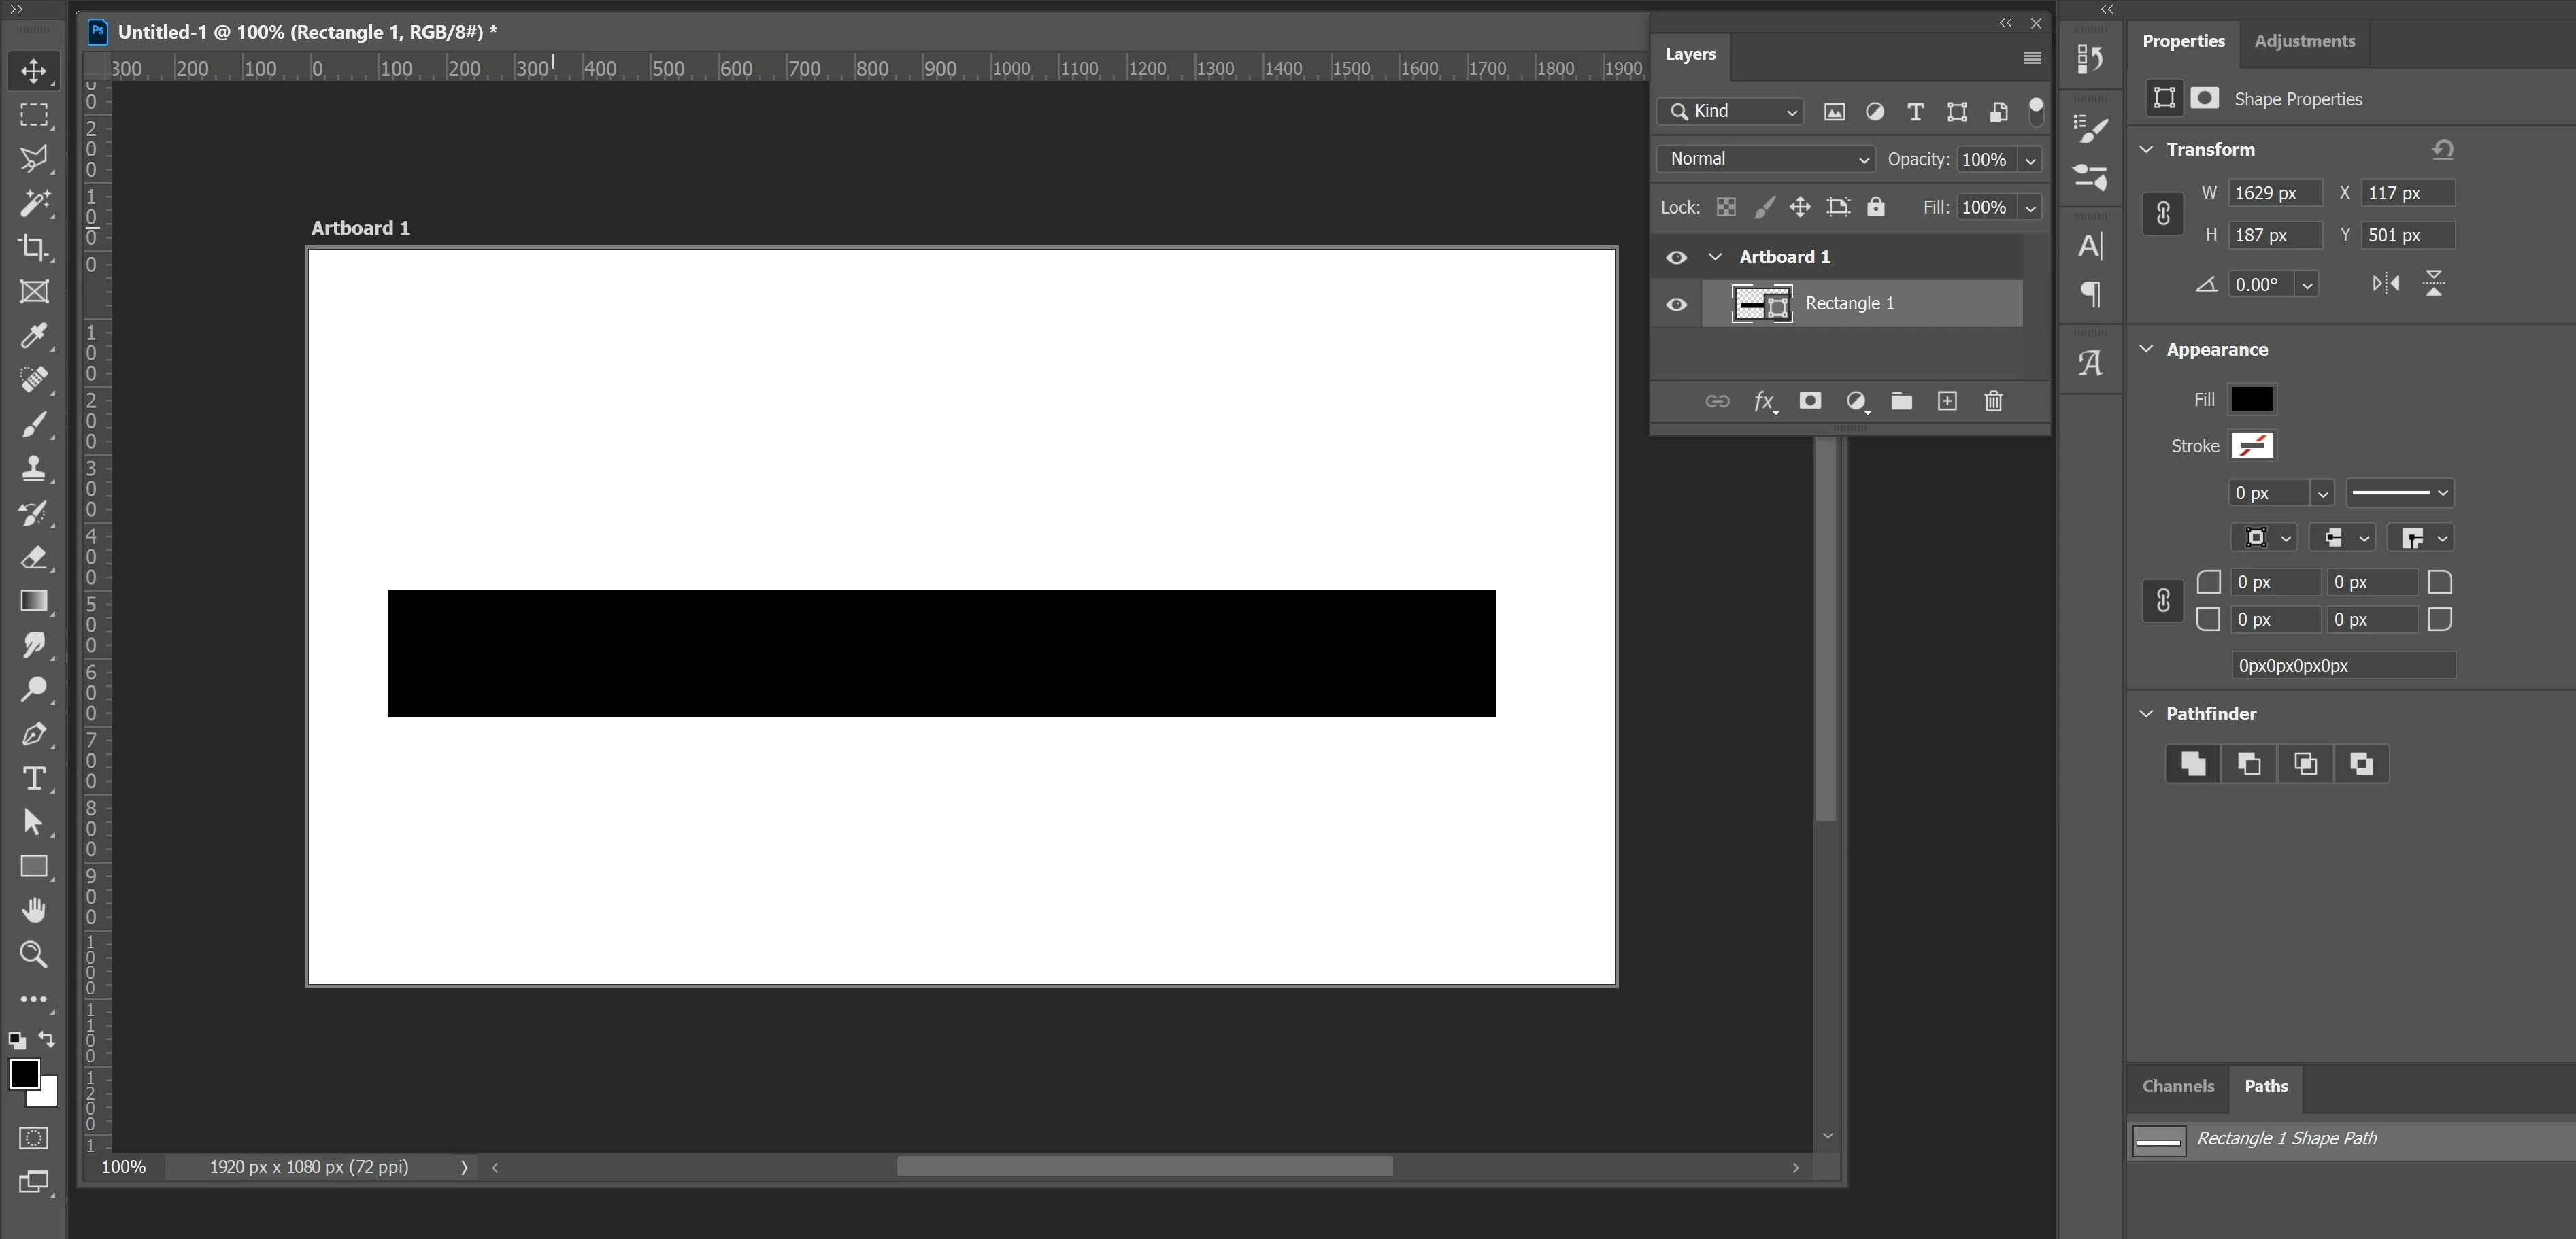Toggle link between width and height

point(2162,214)
